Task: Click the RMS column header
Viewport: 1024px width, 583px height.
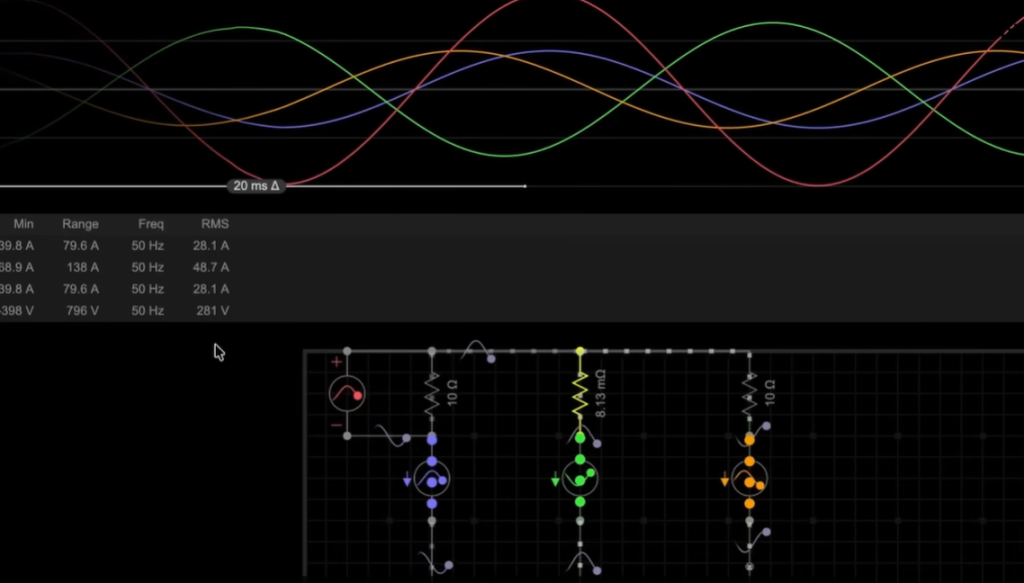Action: (215, 224)
